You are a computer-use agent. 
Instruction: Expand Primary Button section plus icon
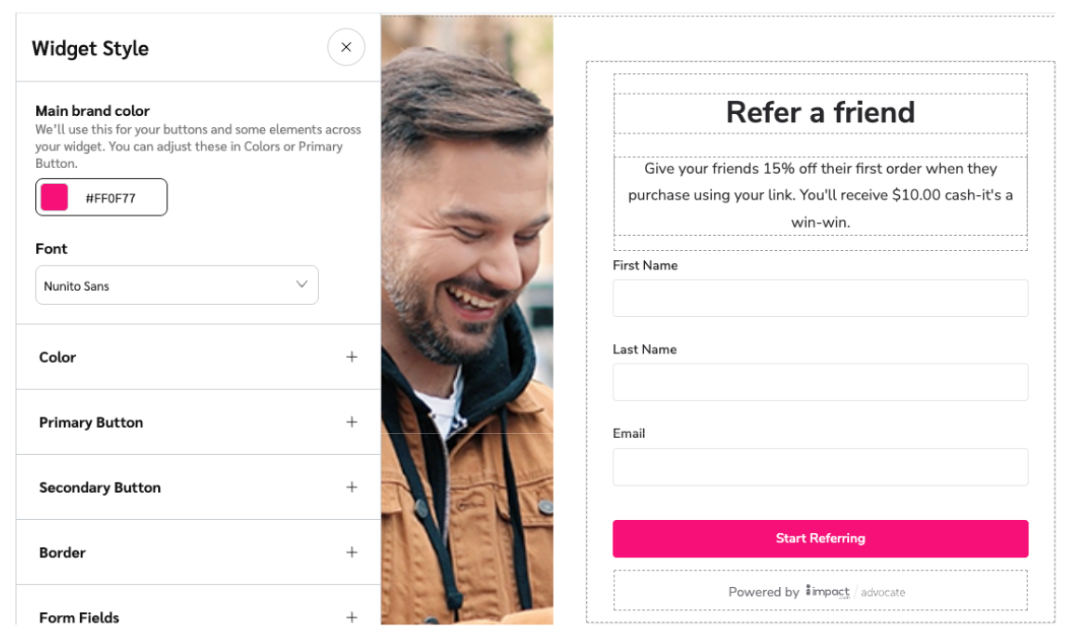click(351, 422)
